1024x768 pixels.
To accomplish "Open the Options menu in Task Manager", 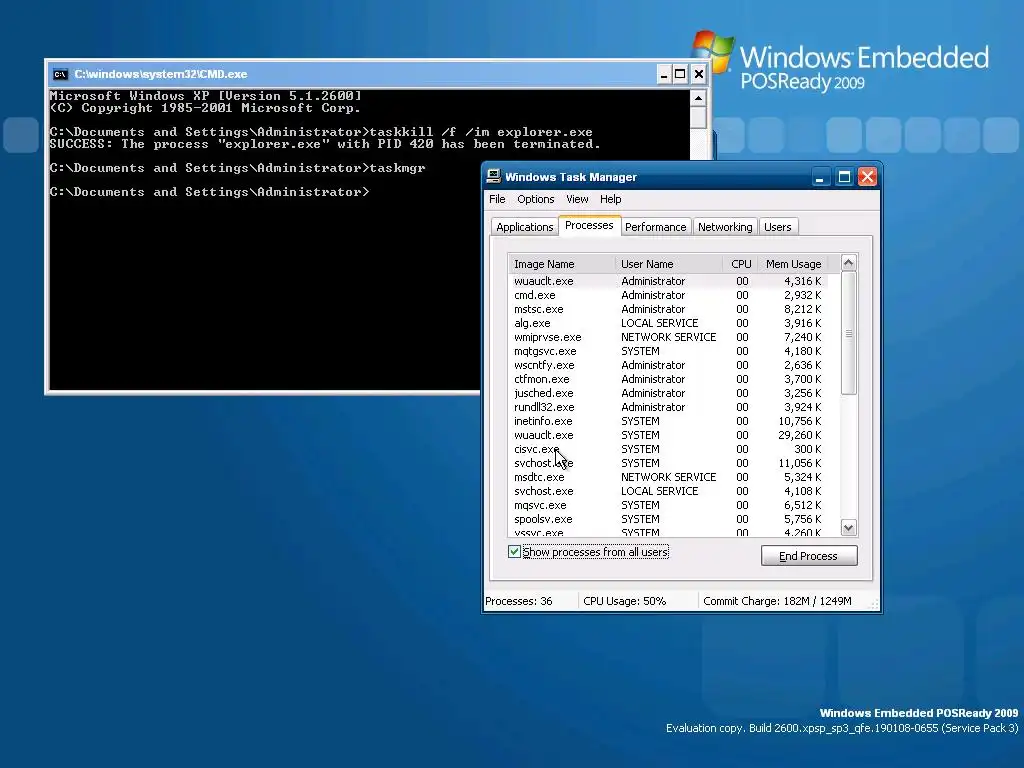I will (x=536, y=199).
